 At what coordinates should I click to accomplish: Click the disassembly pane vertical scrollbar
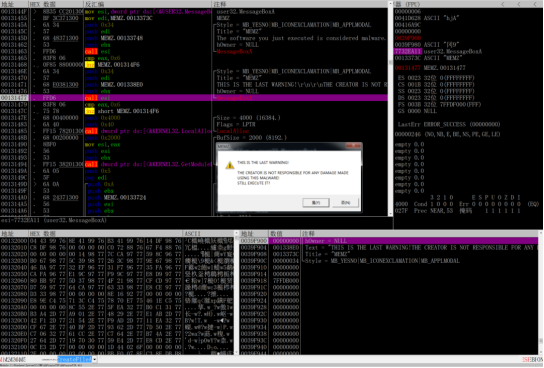coord(391,109)
